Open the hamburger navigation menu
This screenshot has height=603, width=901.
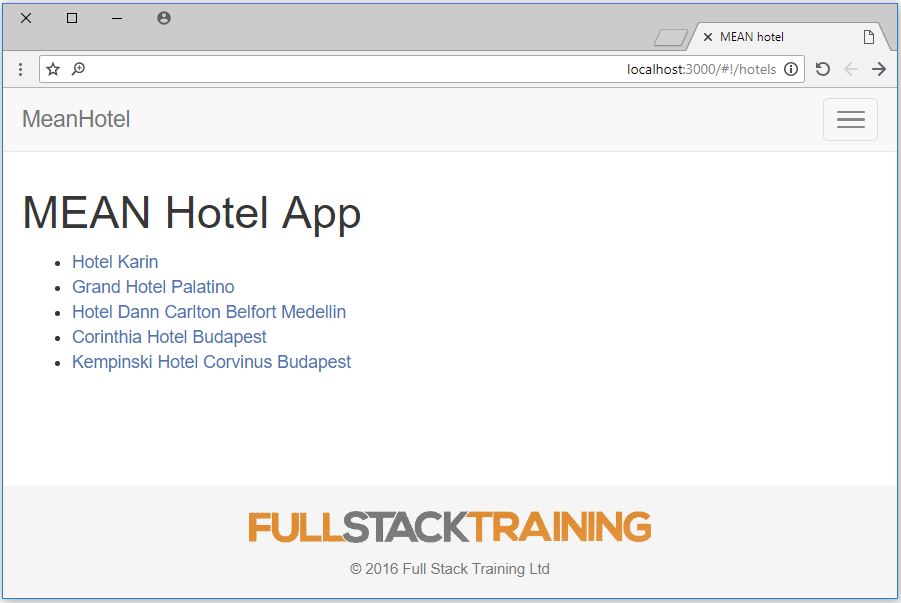[x=849, y=119]
